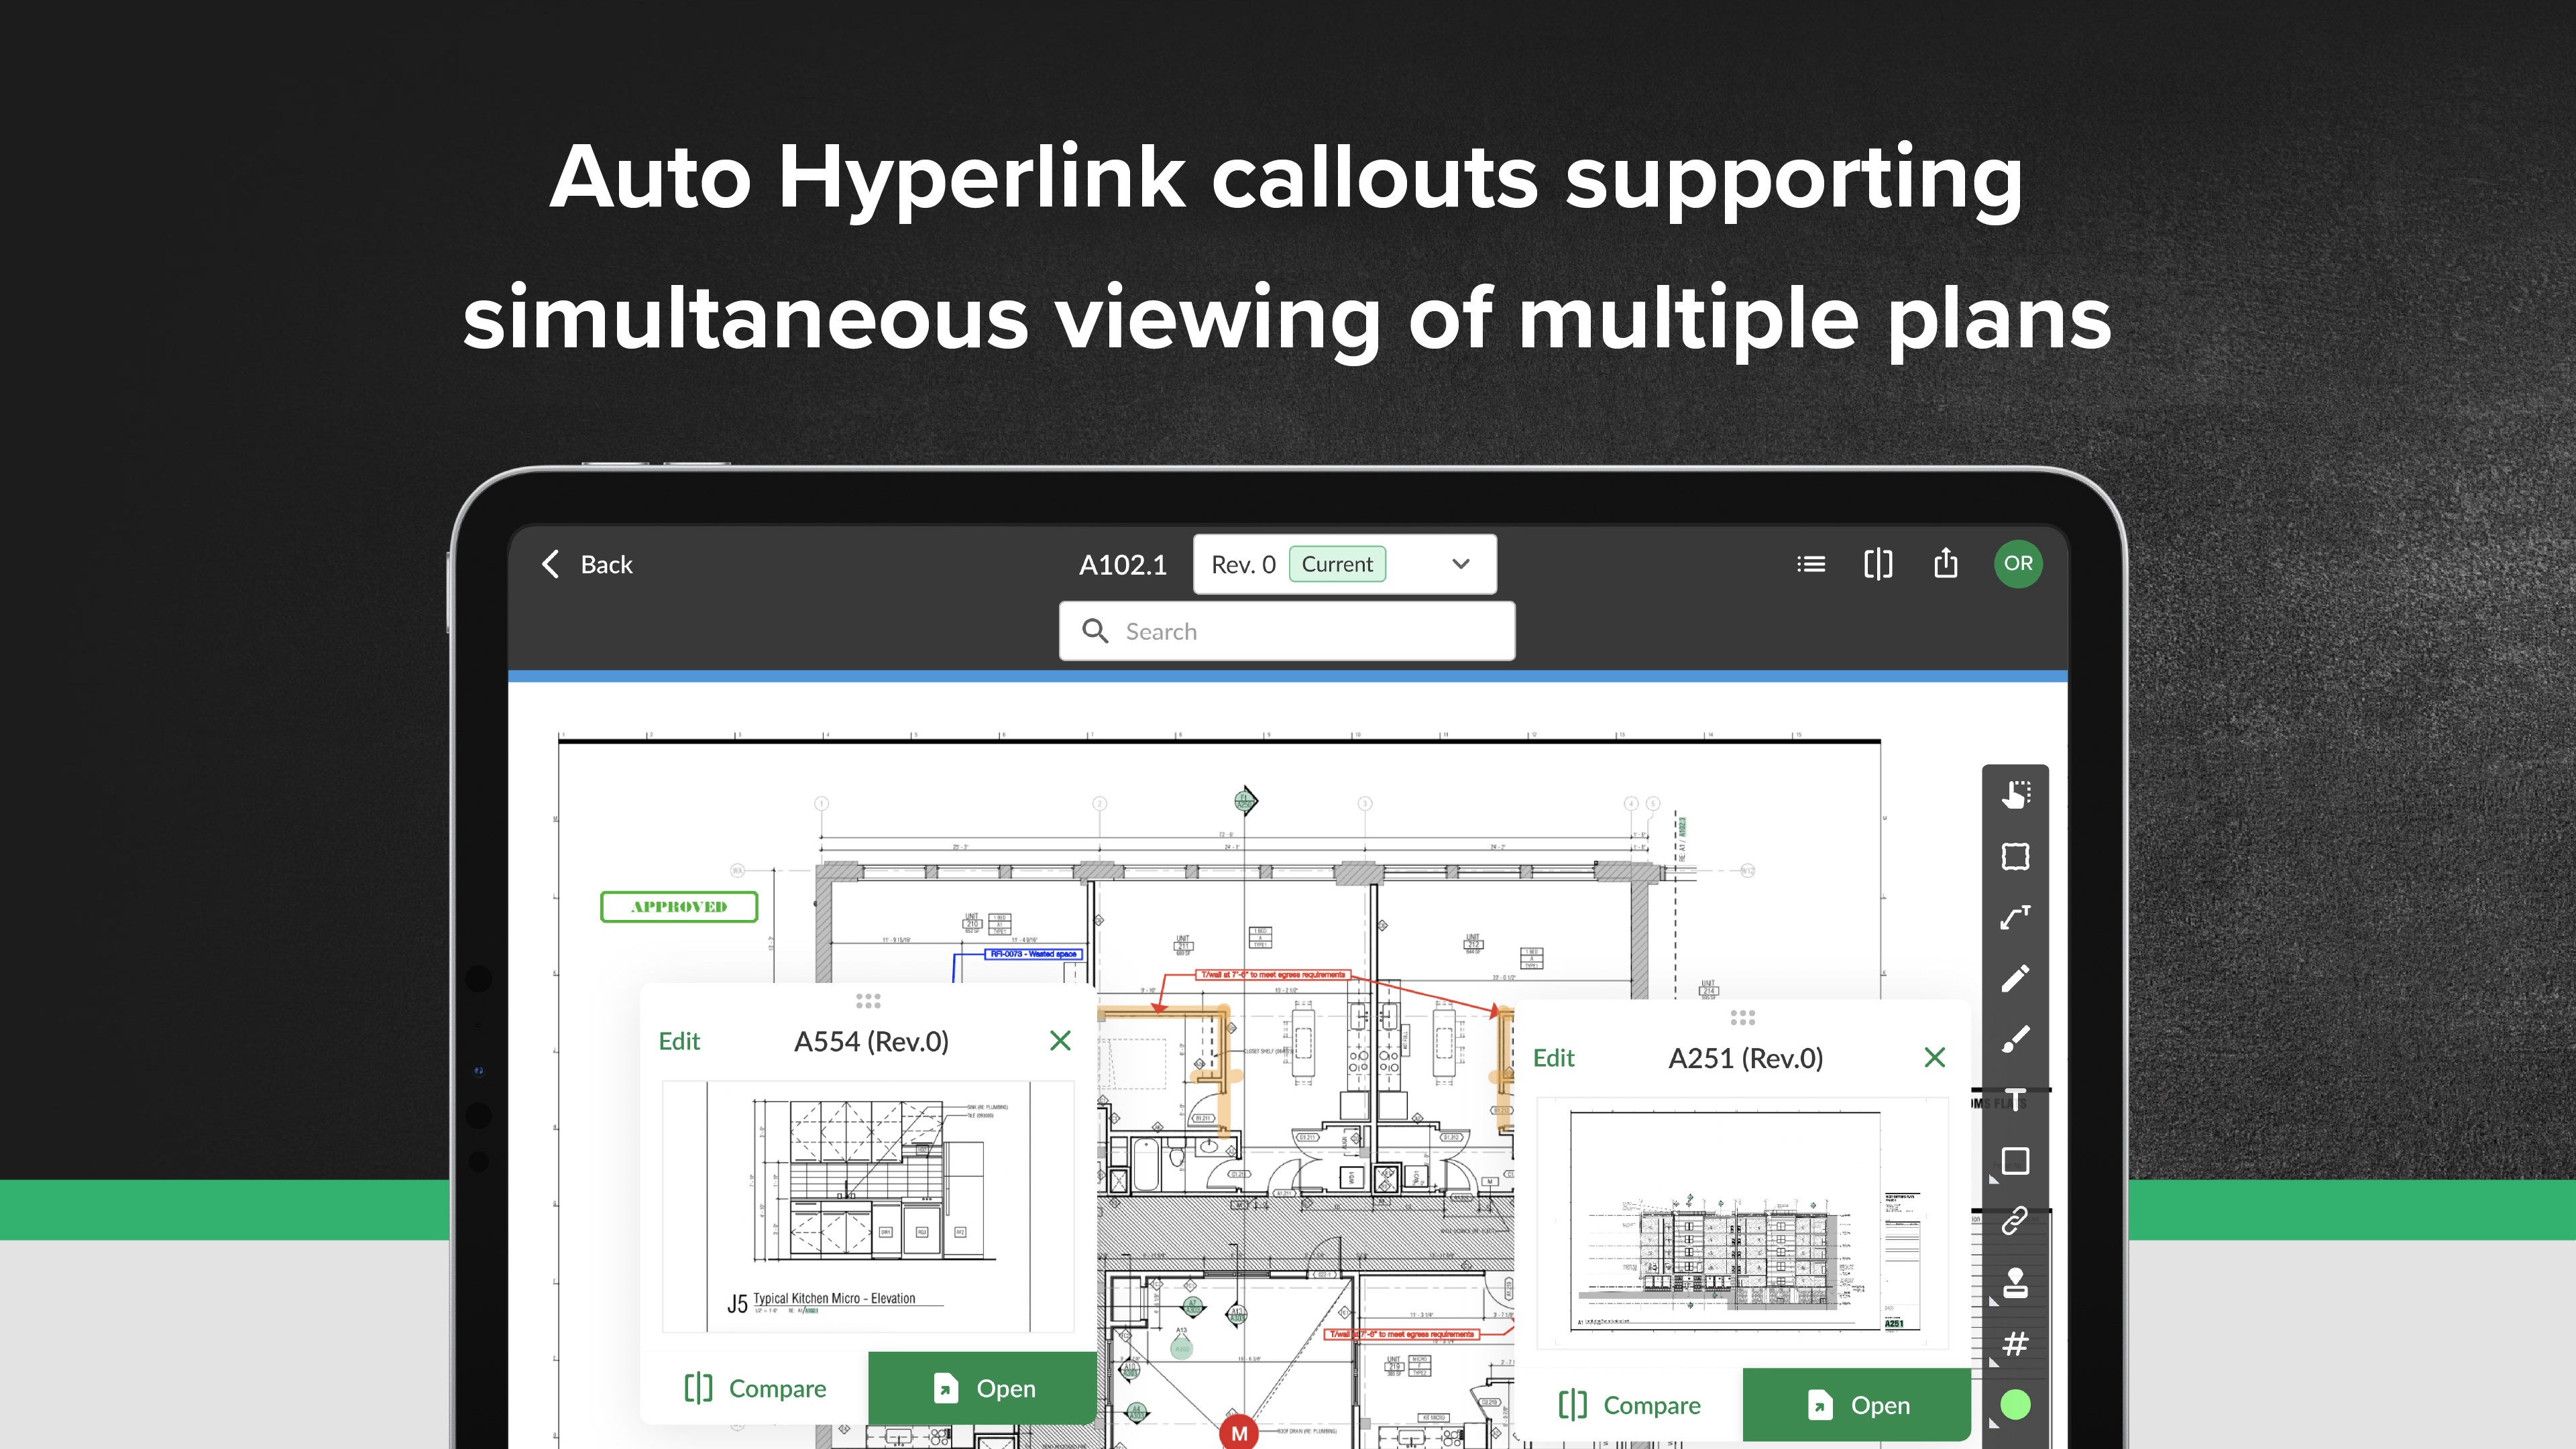2576x1449 pixels.
Task: Select the pencil drawing tool
Action: (x=2015, y=978)
